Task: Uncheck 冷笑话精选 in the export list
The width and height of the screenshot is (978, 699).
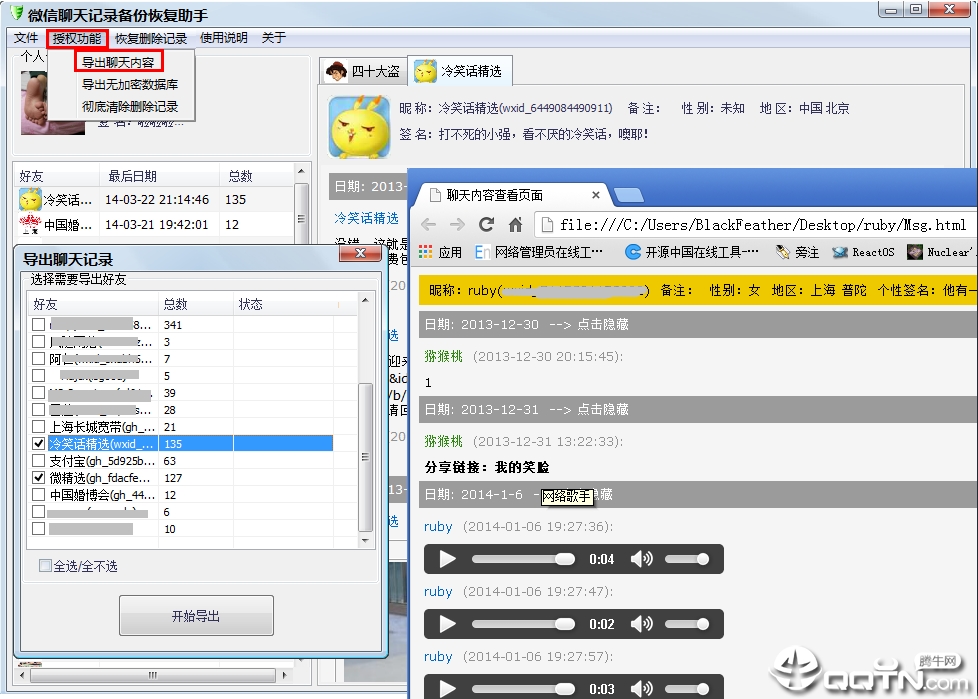Action: pyautogui.click(x=39, y=444)
